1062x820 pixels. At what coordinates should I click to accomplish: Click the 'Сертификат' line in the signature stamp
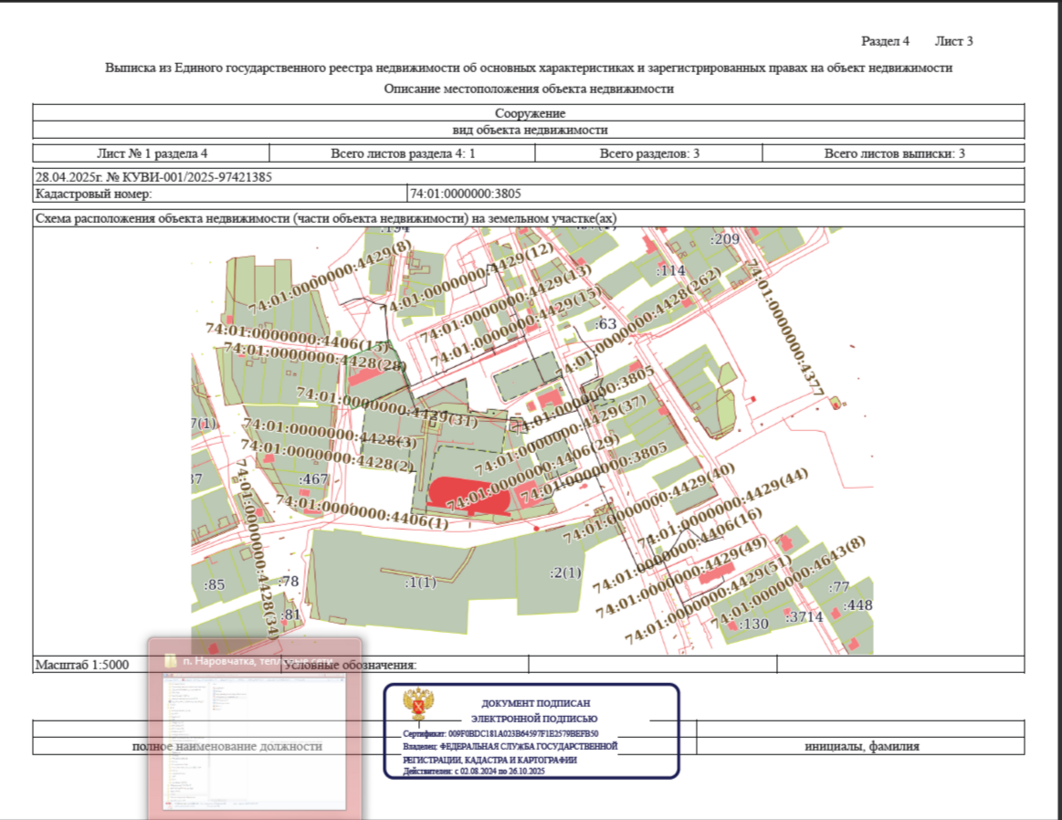[x=501, y=733]
